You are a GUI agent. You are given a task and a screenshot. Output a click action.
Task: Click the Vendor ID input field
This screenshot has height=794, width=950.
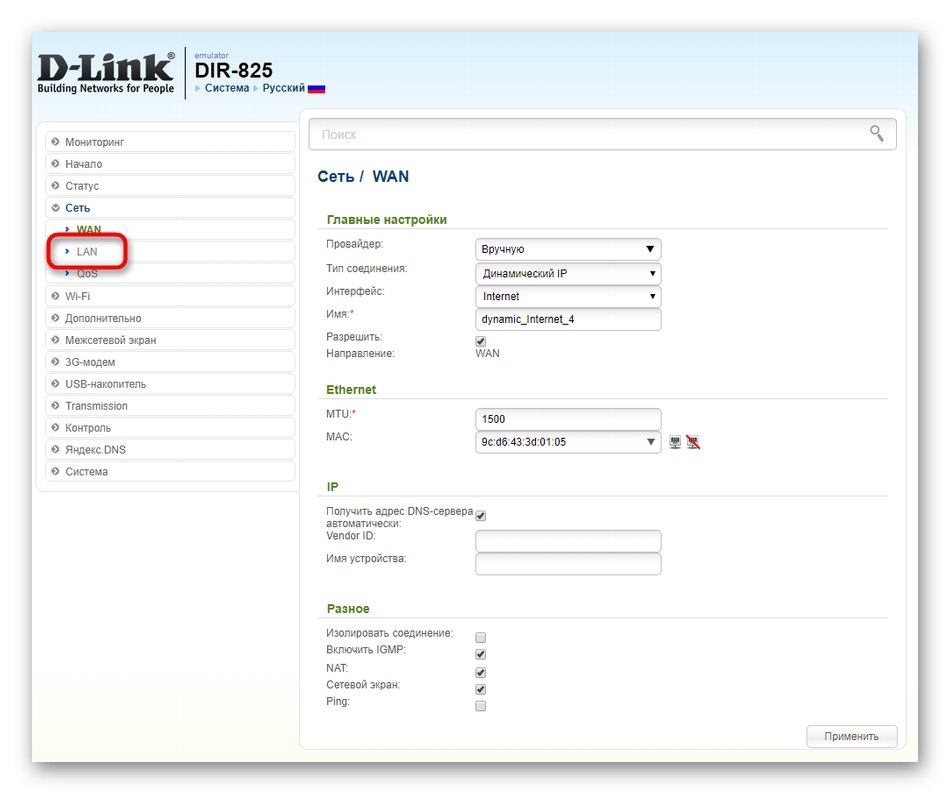[568, 541]
